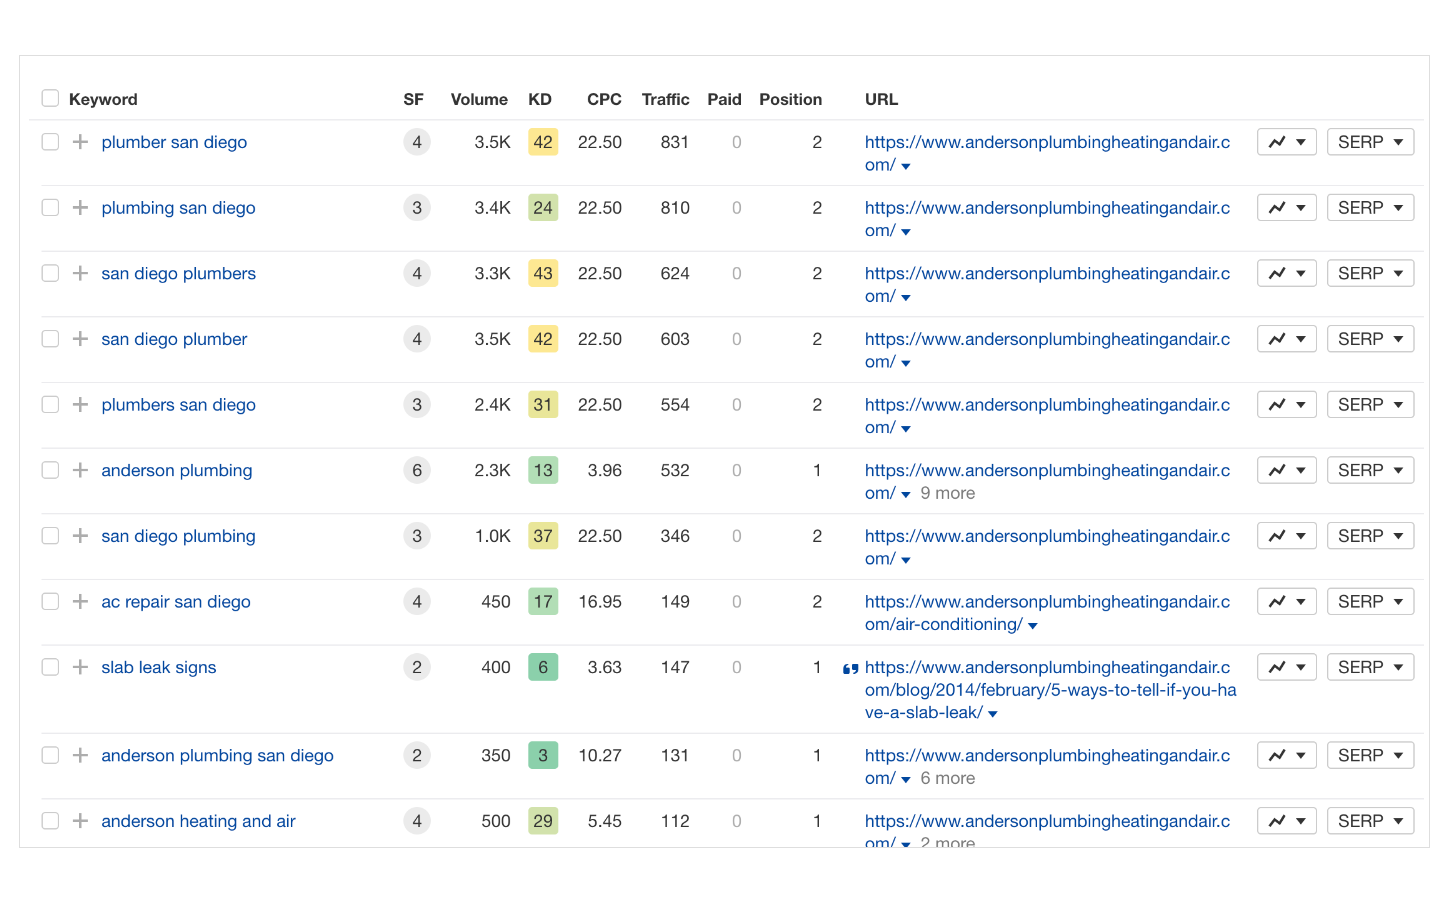Open SERP dropdown for anderson heating and air

coord(1370,821)
